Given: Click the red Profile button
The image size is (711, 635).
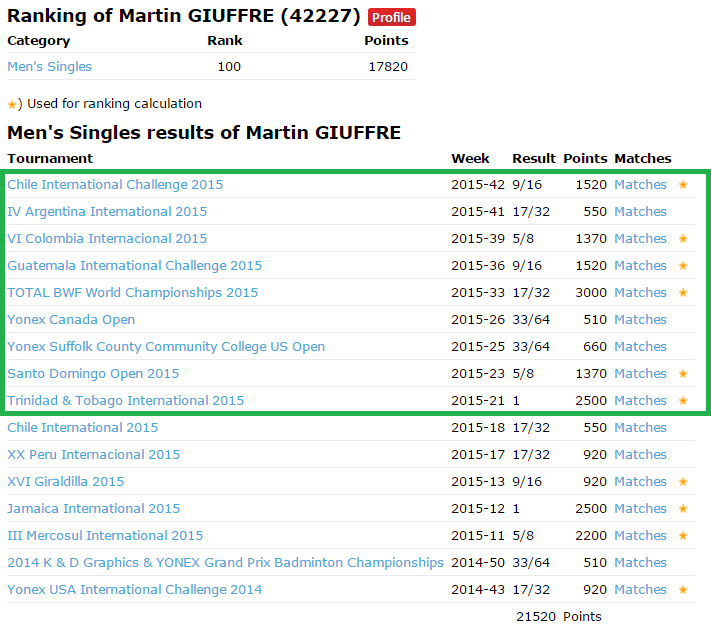Looking at the screenshot, I should click(x=391, y=17).
